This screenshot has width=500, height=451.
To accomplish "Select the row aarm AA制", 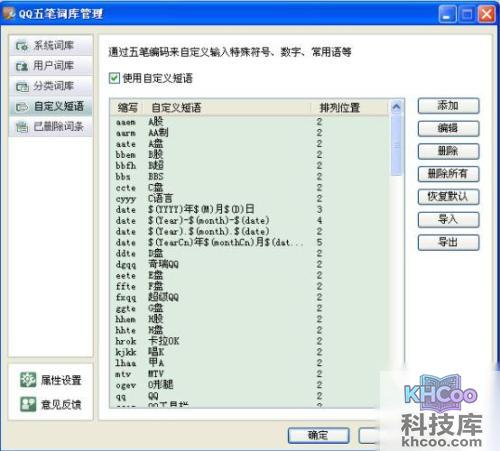I will tap(250, 133).
